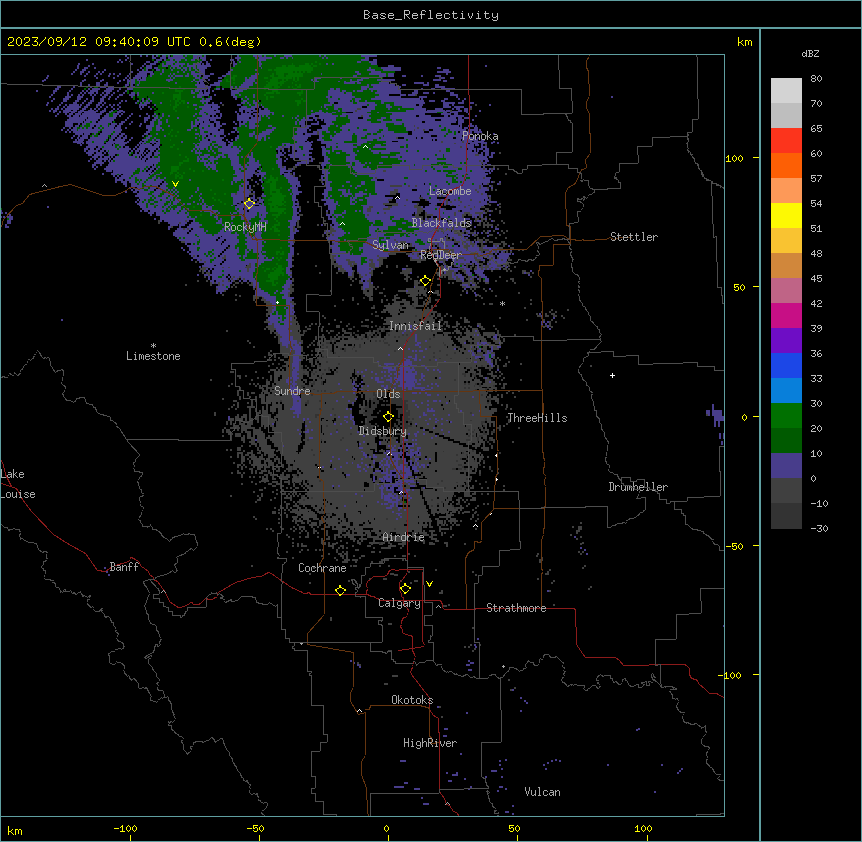Select the violet purple swatch near 39 dBZ

coord(786,340)
